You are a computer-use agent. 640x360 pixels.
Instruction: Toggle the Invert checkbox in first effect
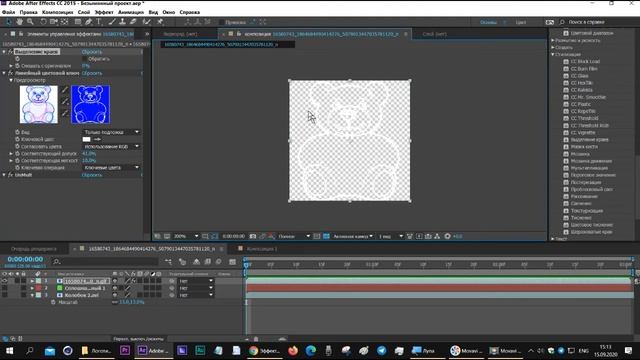click(x=84, y=59)
